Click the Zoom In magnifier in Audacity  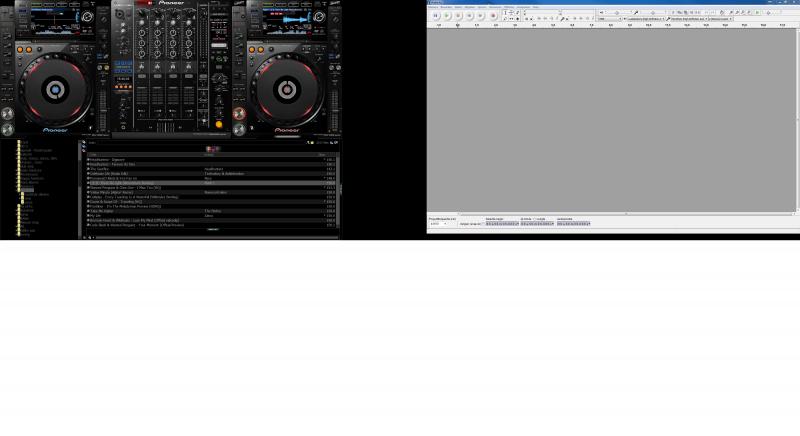tap(731, 12)
